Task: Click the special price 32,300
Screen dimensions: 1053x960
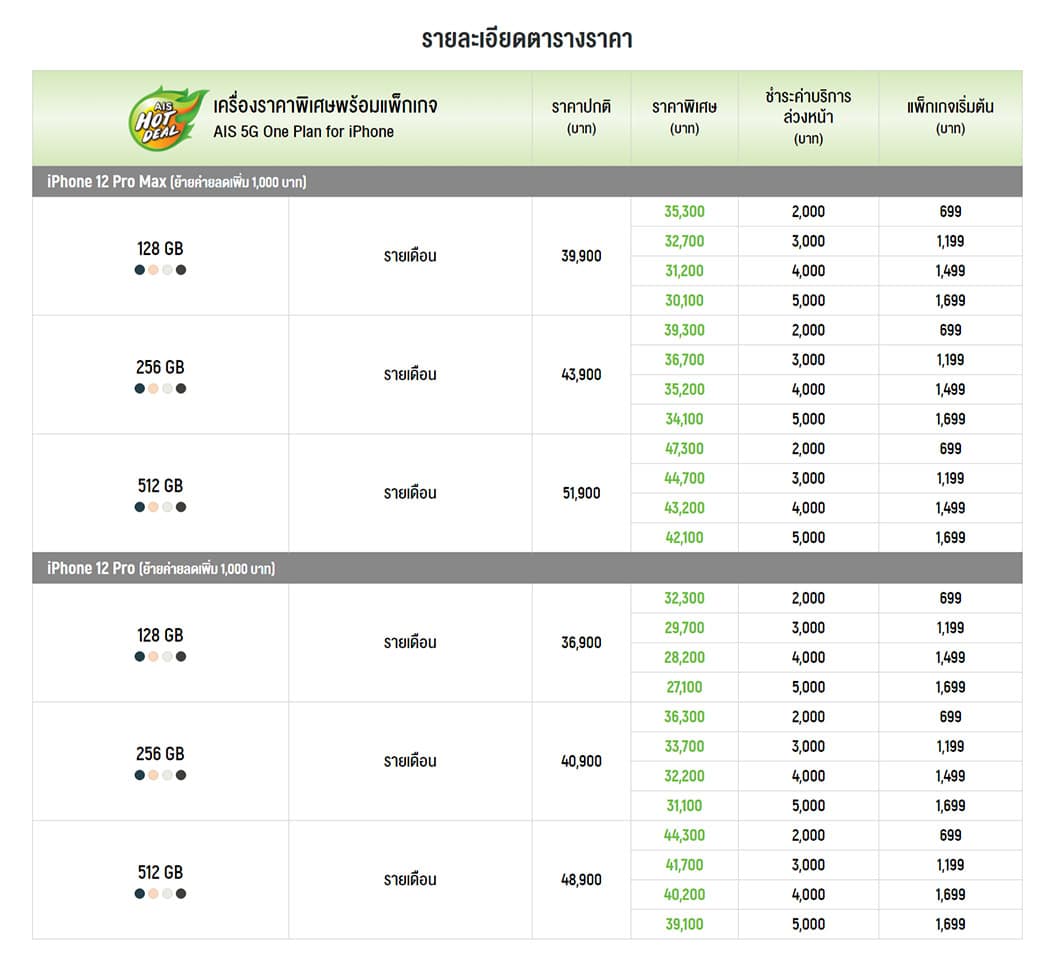Action: click(x=684, y=598)
